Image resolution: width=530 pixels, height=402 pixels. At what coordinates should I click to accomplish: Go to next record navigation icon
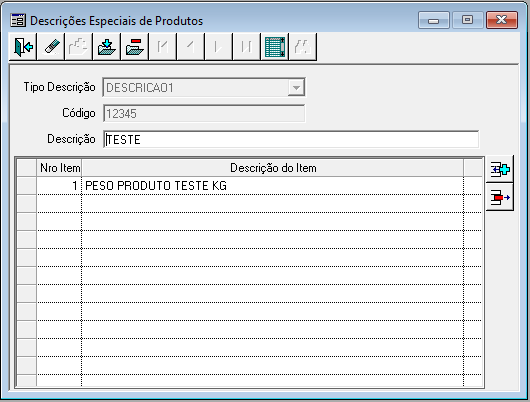tap(219, 47)
